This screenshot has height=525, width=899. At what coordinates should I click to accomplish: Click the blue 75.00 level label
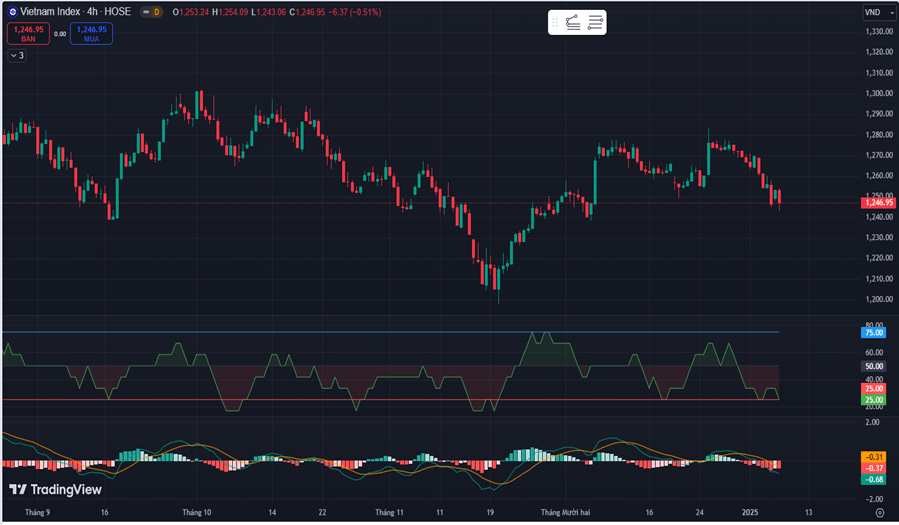click(x=874, y=332)
